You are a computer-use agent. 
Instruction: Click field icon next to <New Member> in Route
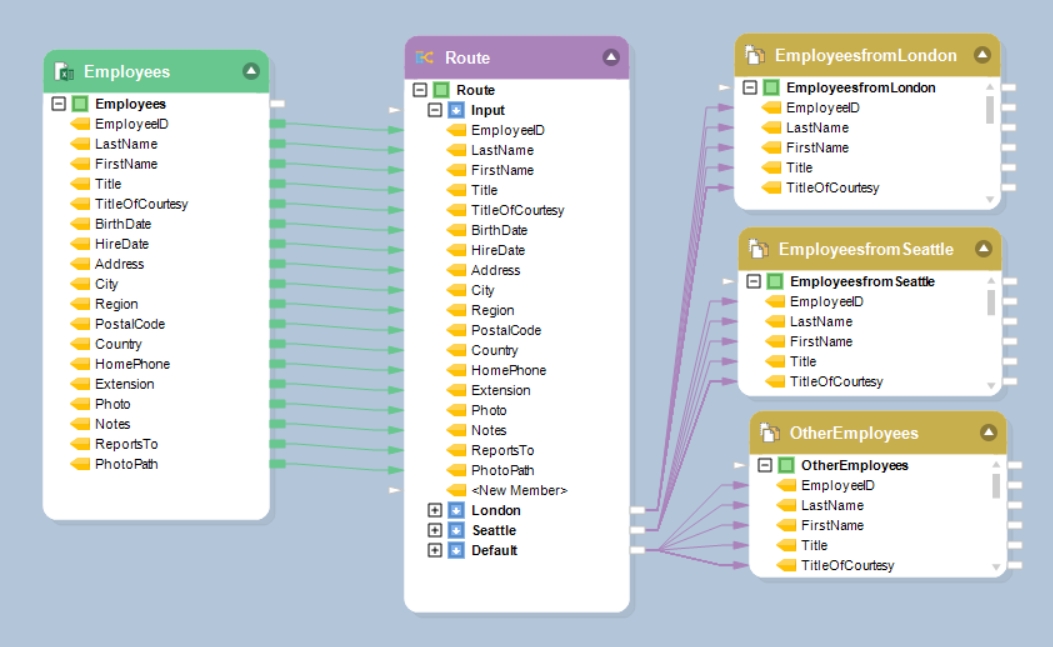tap(456, 490)
